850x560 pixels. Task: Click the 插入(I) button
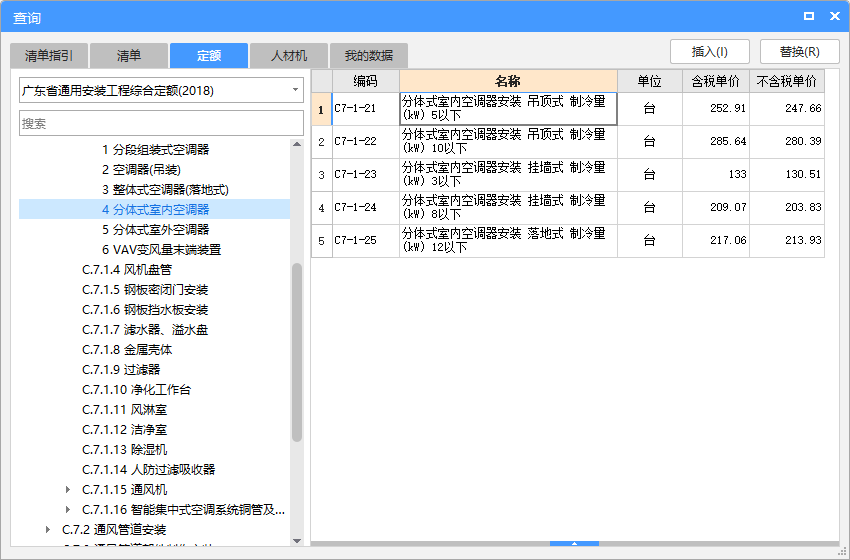(710, 52)
